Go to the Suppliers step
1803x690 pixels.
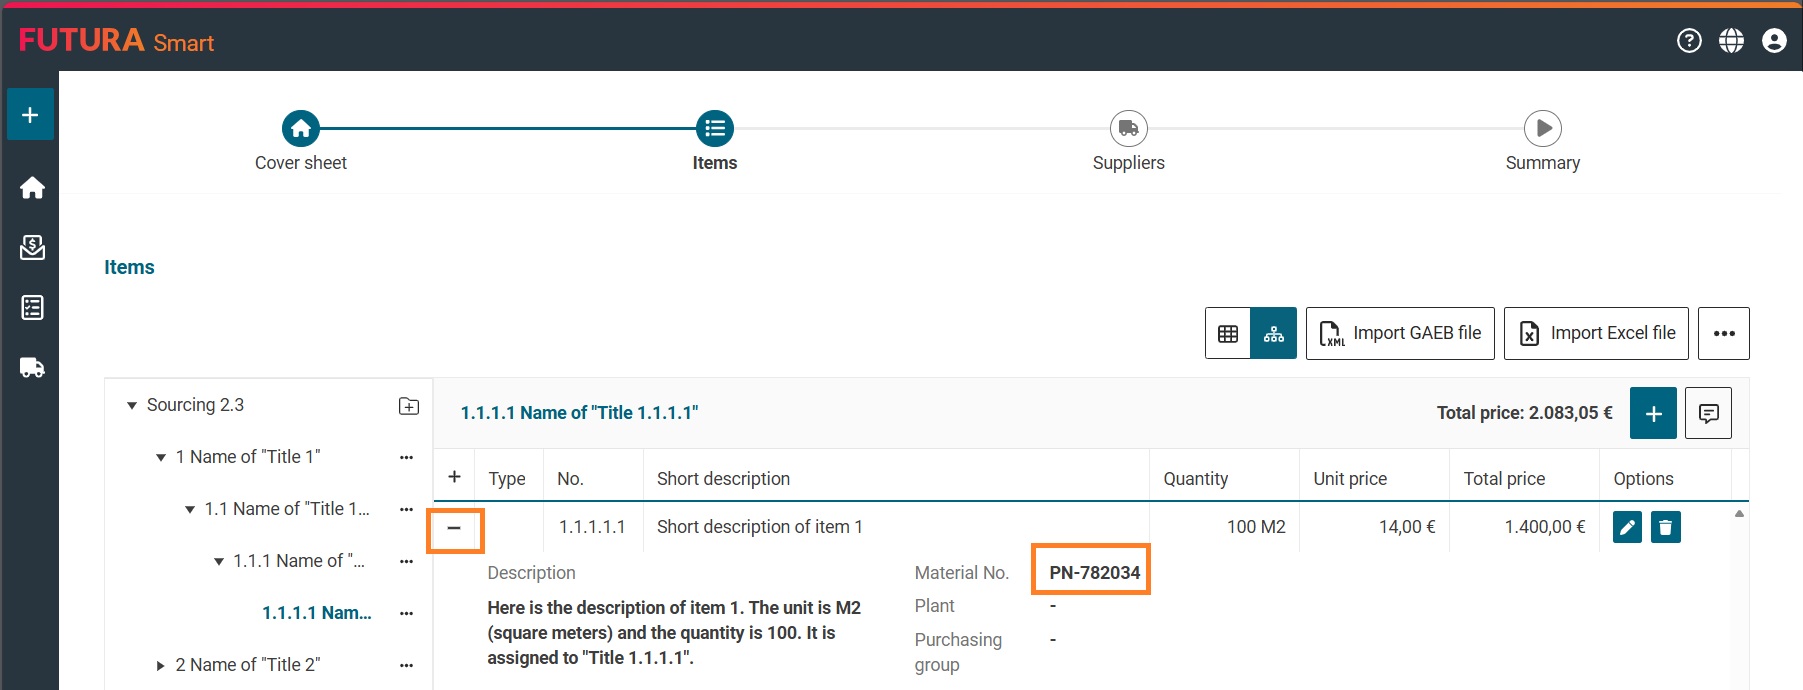coord(1128,129)
